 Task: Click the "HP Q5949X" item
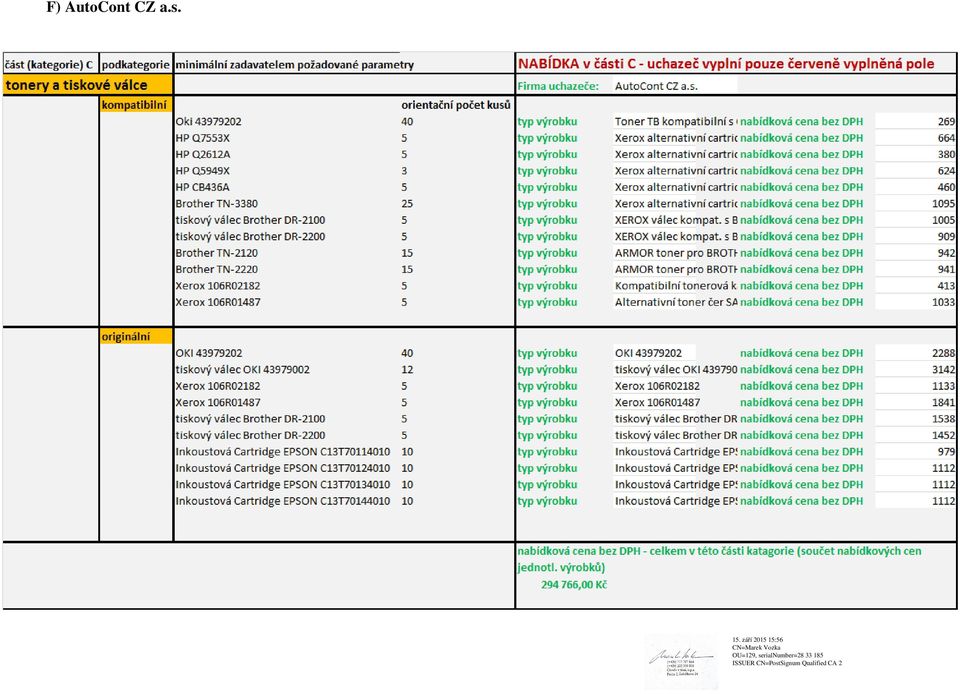pyautogui.click(x=203, y=171)
